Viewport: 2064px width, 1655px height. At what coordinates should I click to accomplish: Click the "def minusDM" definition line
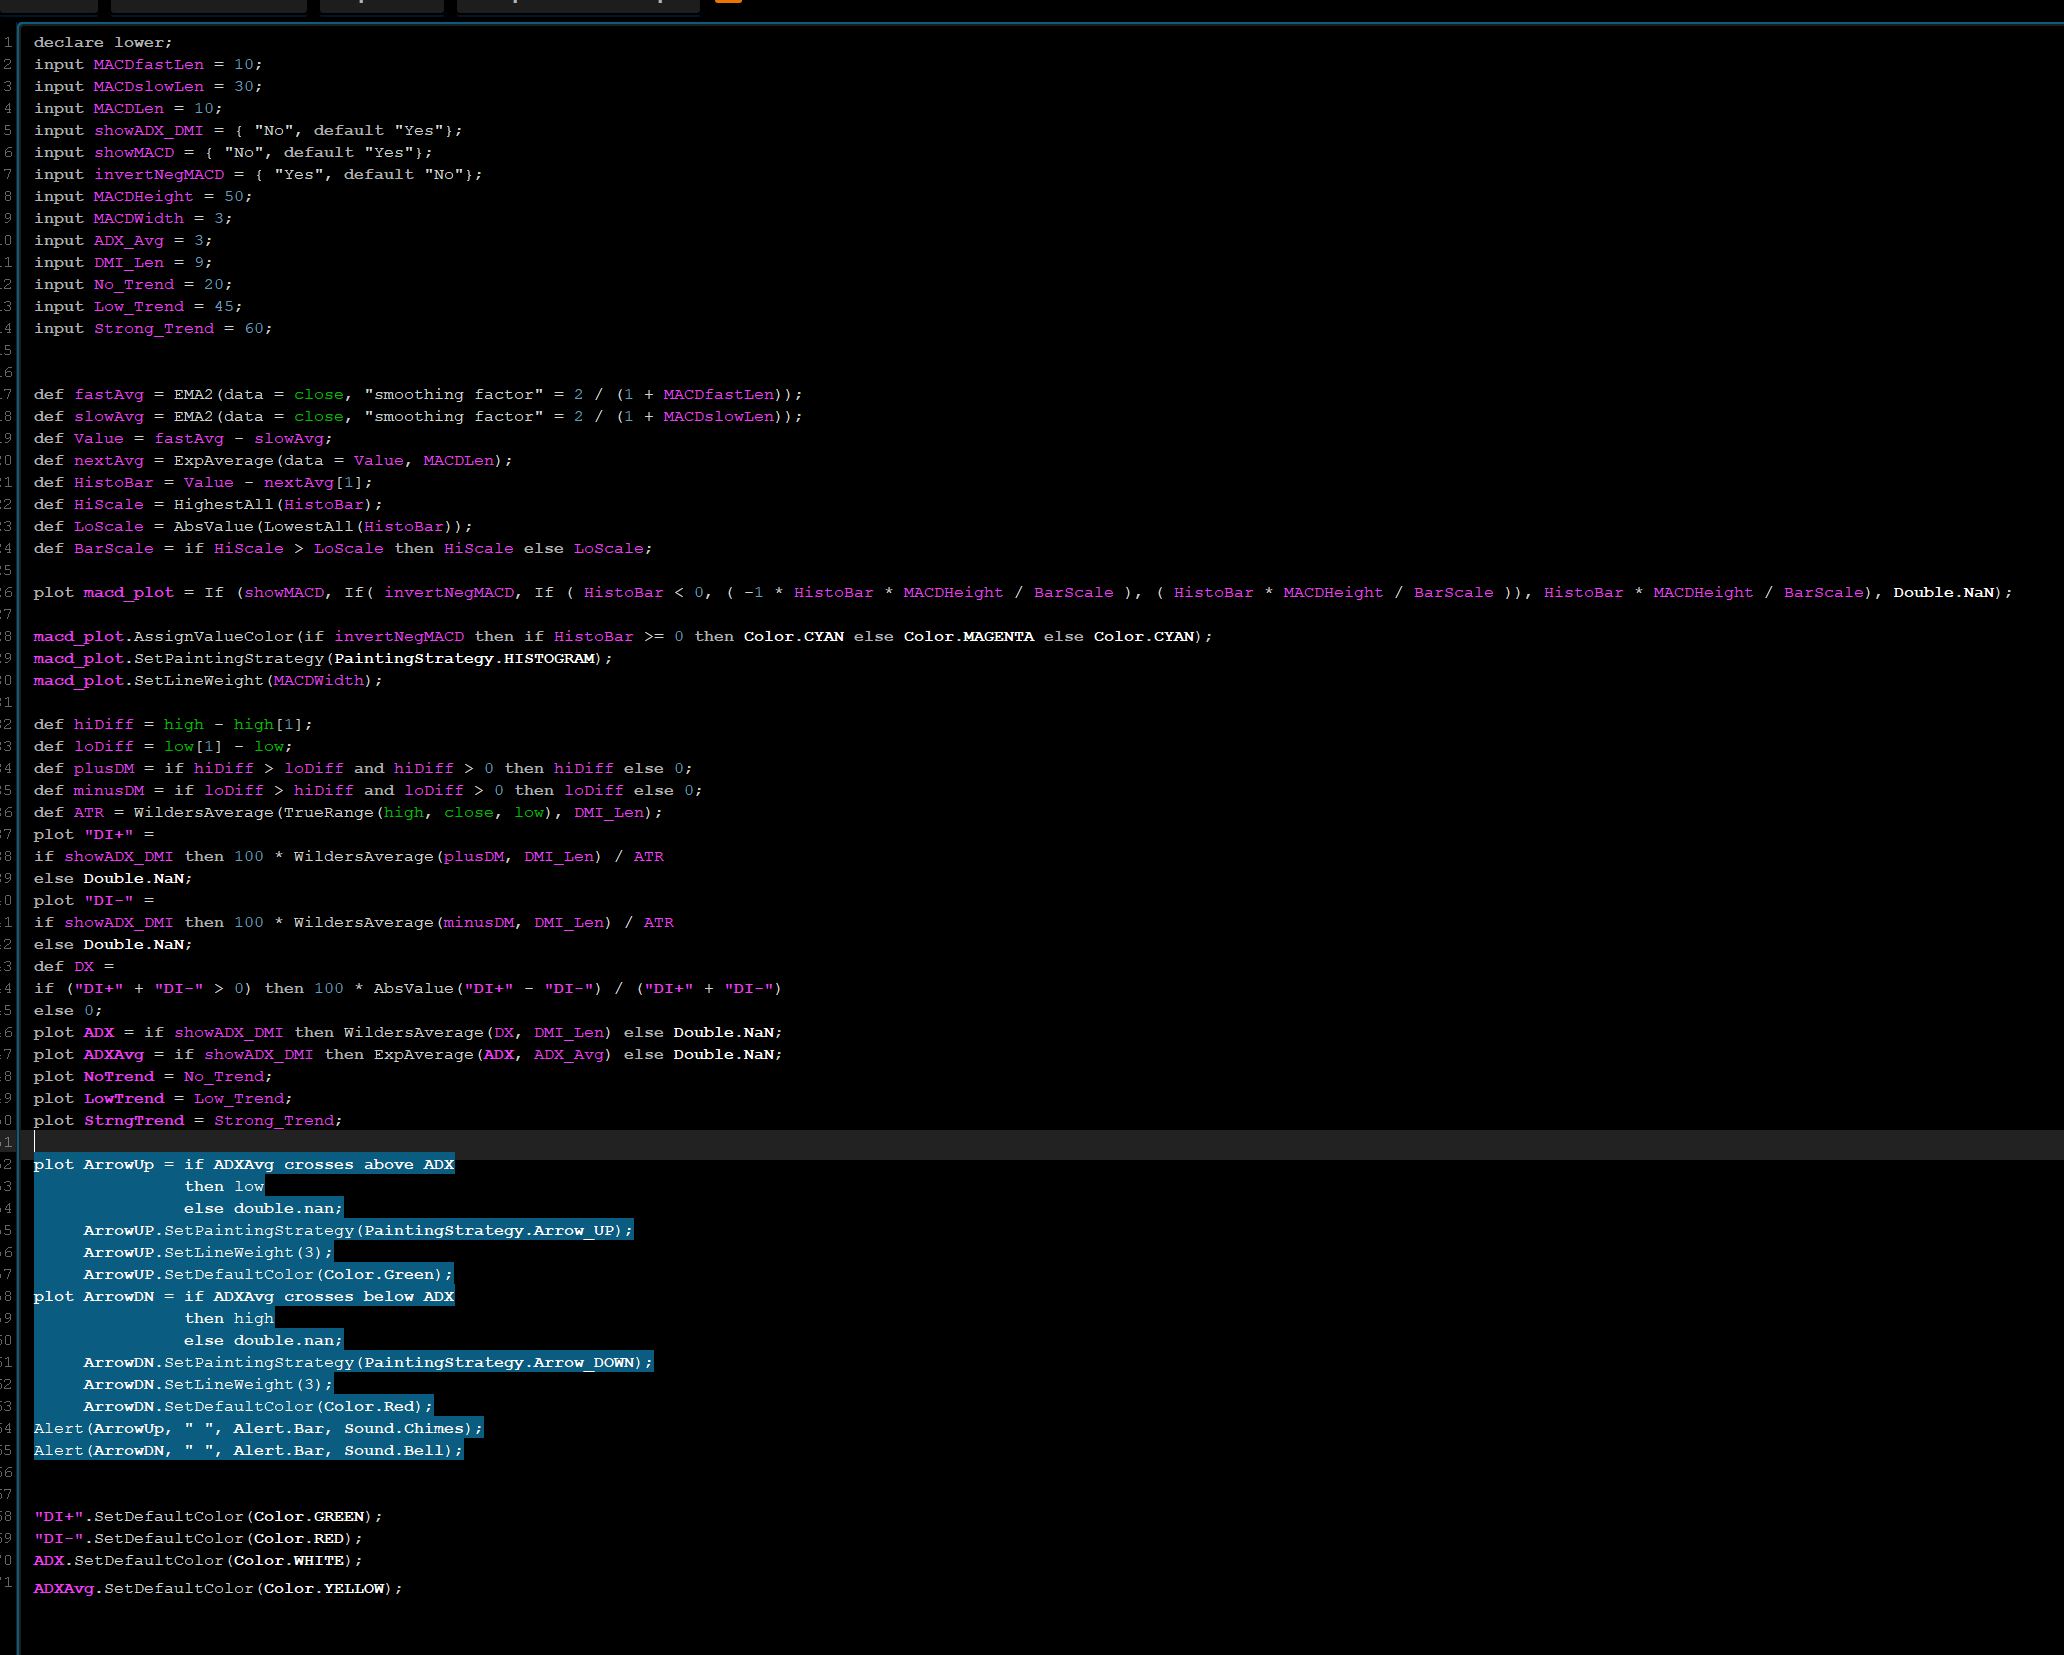click(x=368, y=790)
